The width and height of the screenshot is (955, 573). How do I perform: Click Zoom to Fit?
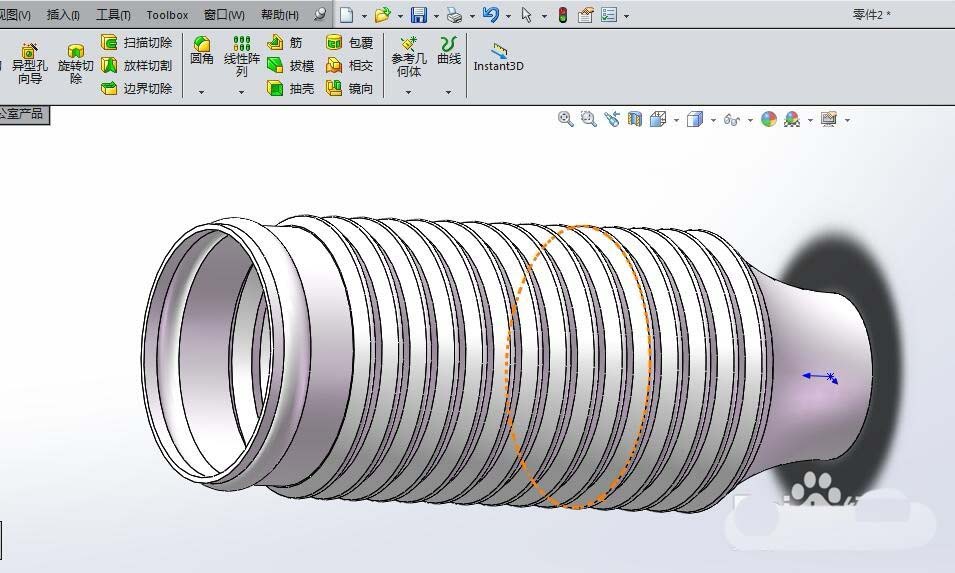565,119
